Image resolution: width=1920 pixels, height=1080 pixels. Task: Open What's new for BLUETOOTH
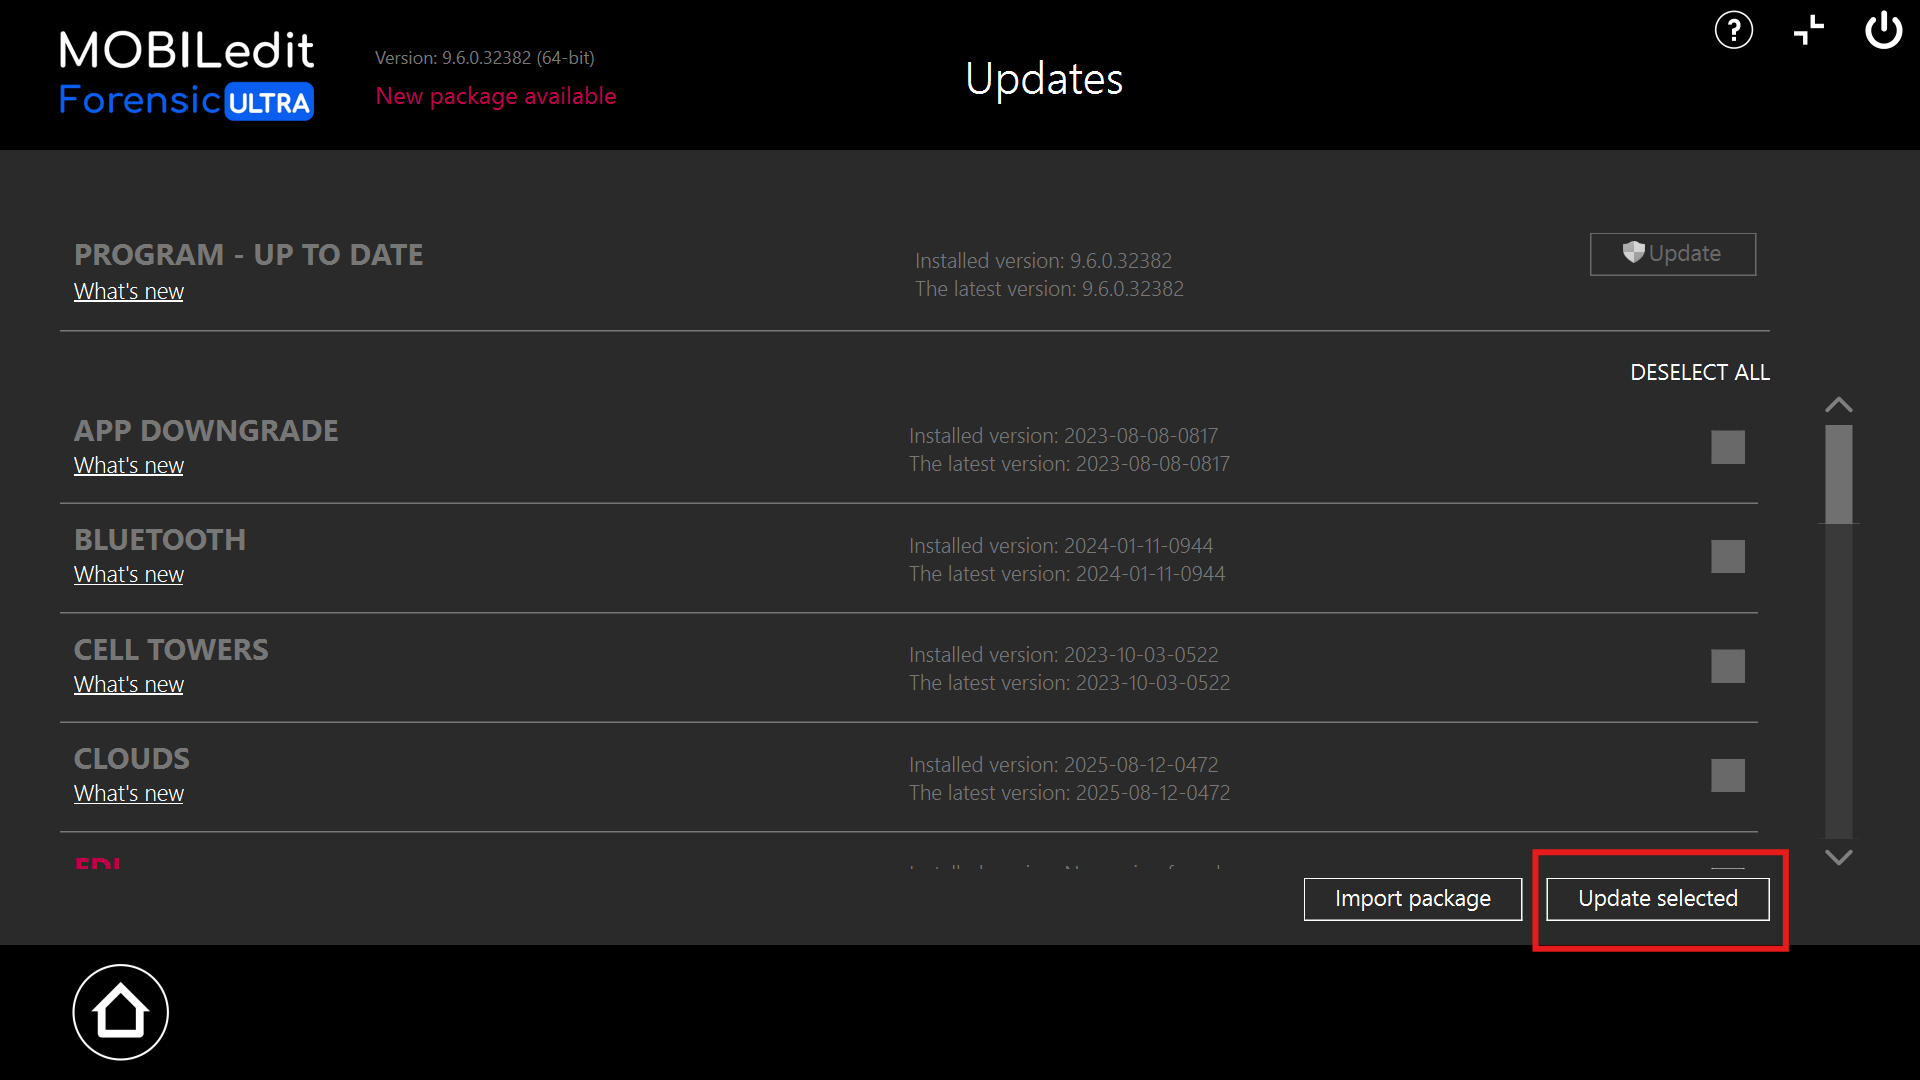click(x=128, y=574)
